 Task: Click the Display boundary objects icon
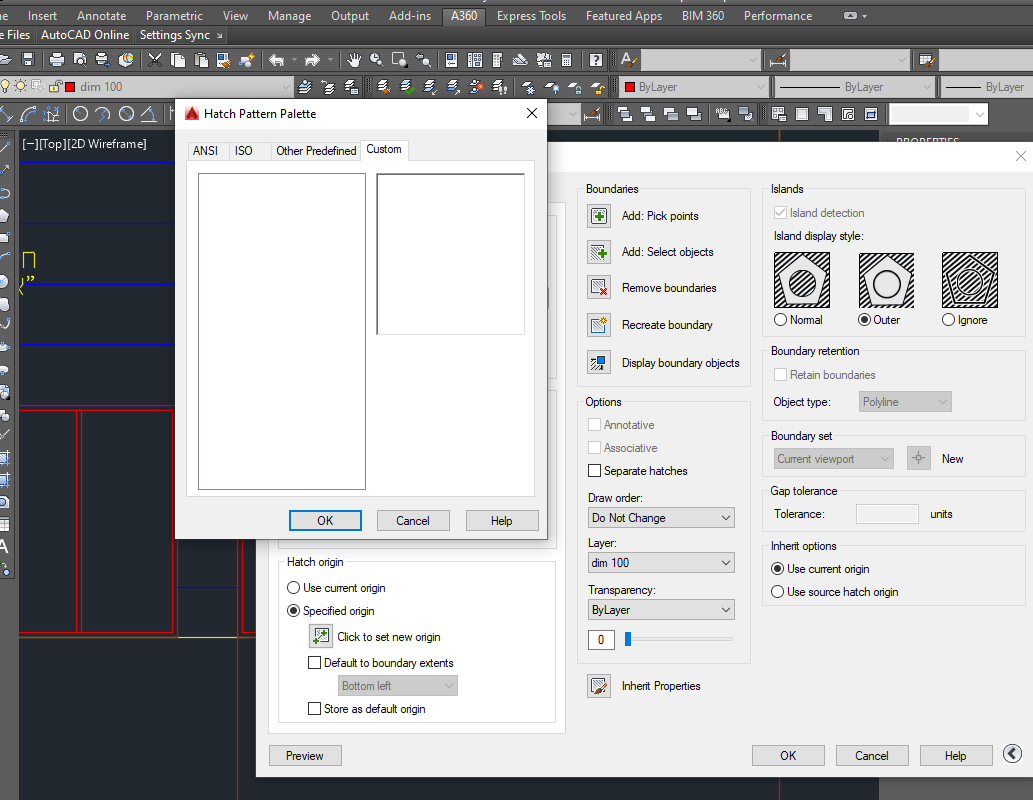599,363
